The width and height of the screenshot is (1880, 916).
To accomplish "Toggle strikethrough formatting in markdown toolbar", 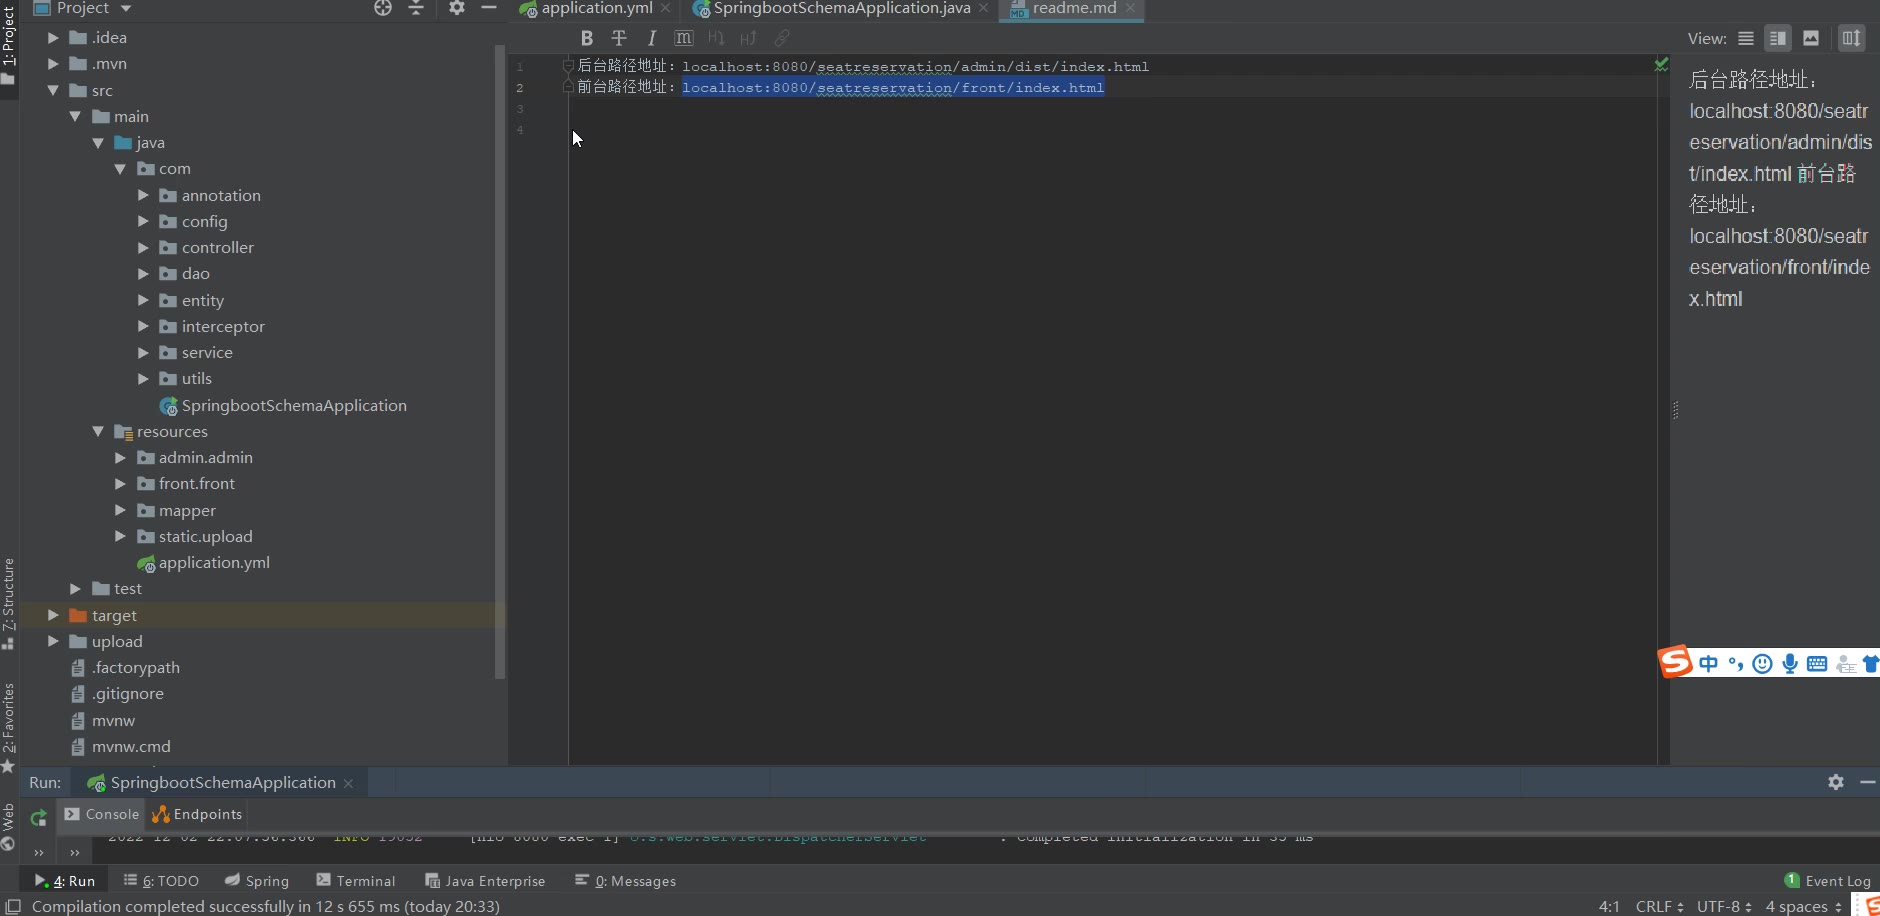I will coord(619,38).
